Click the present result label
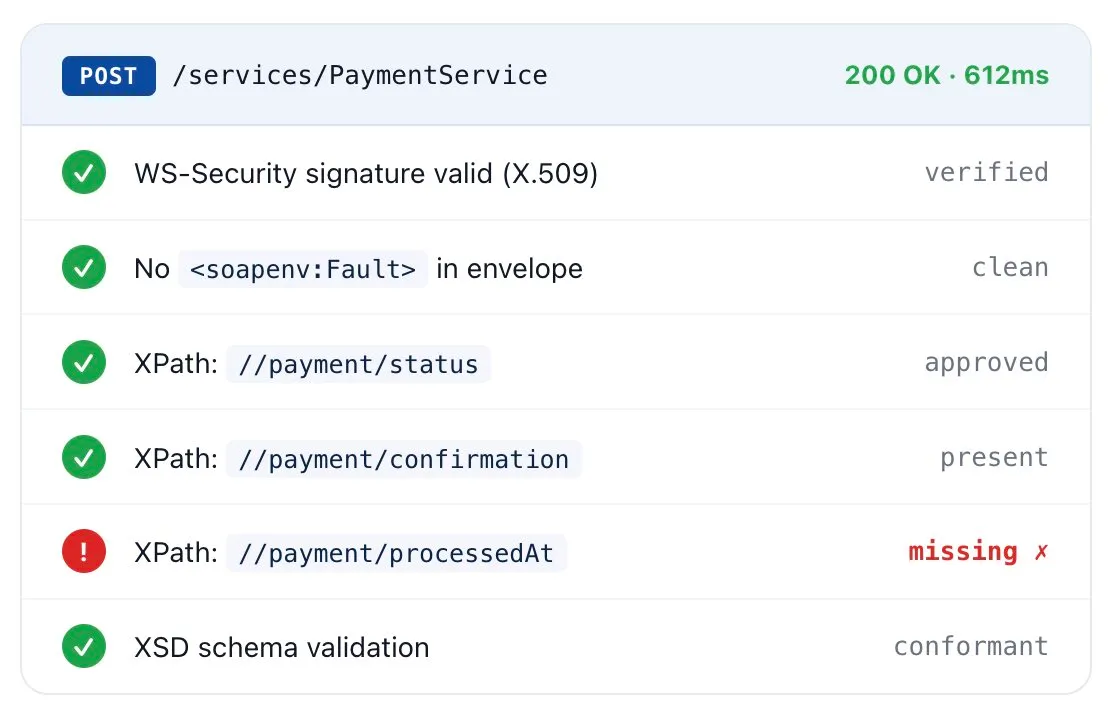 pos(994,457)
